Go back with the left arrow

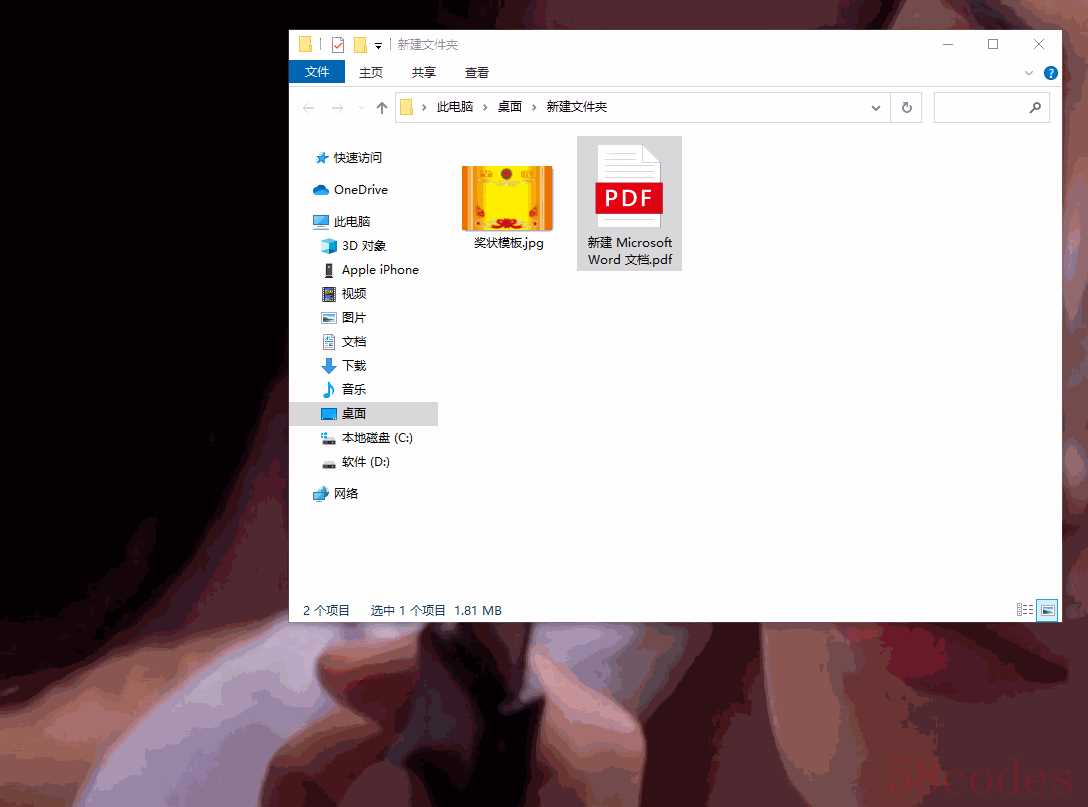pyautogui.click(x=309, y=108)
